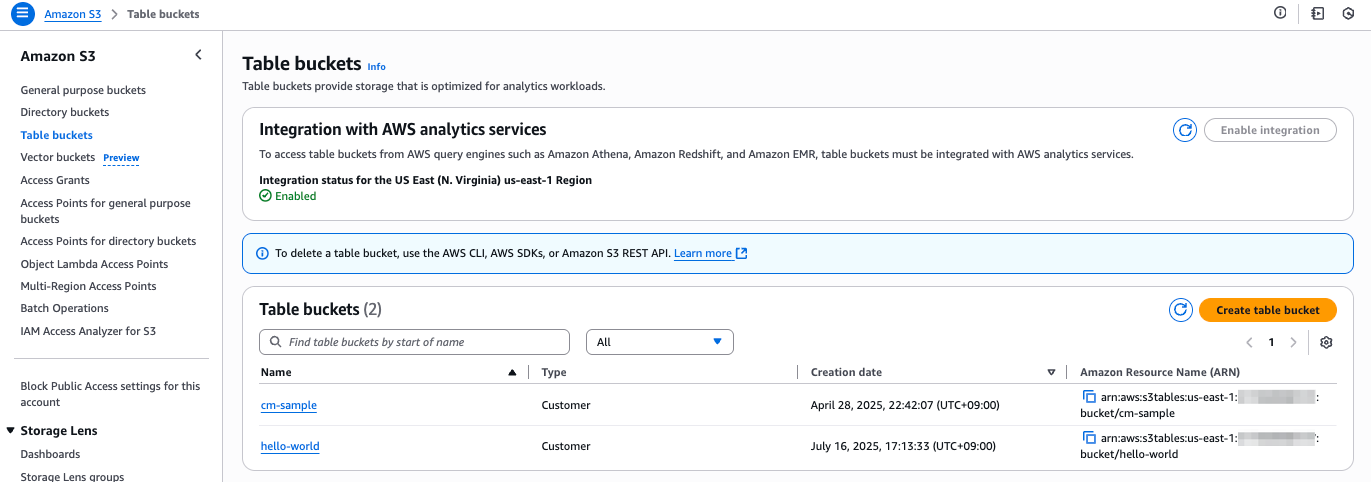Click the bucket/cm-sample ARN text
The width and height of the screenshot is (1371, 482).
1128,413
